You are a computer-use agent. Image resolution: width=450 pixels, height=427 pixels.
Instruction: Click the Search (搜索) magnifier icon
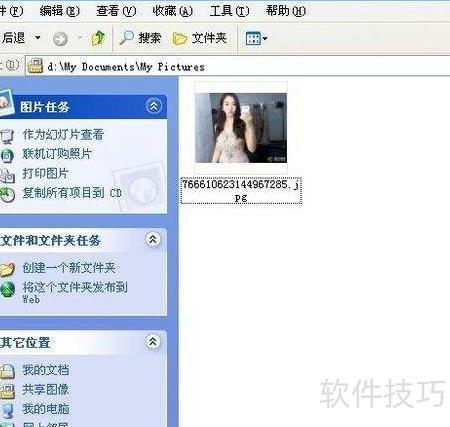[x=127, y=38]
